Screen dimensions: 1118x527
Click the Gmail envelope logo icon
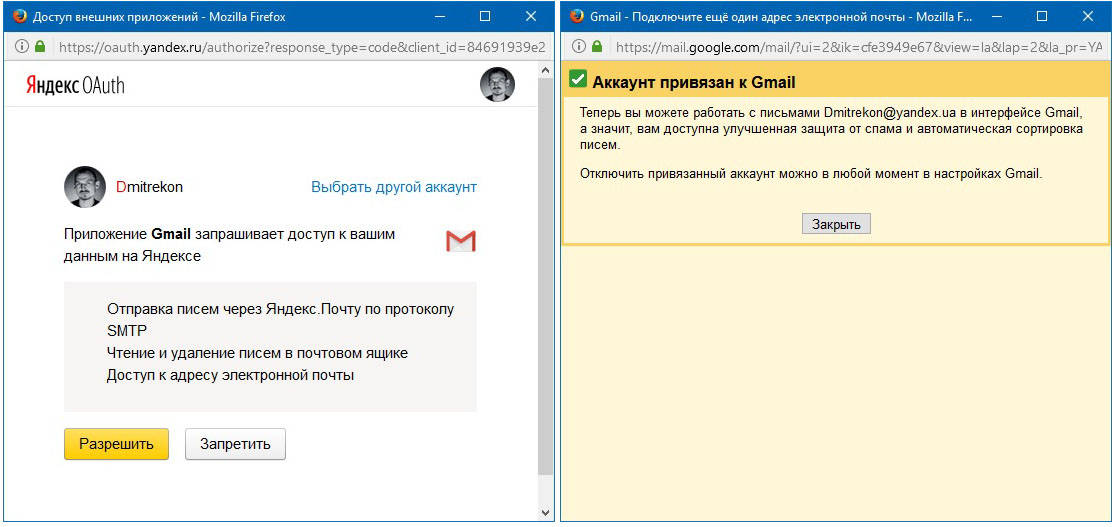tap(461, 241)
